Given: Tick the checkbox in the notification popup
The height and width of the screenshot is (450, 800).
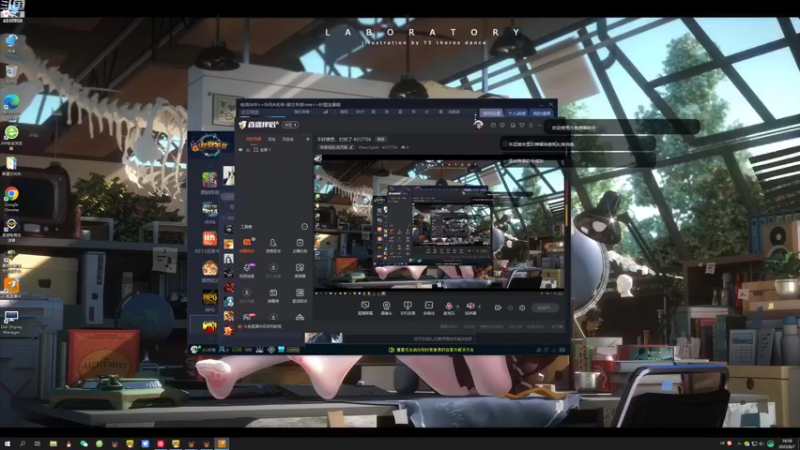Looking at the screenshot, I should pyautogui.click(x=505, y=144).
